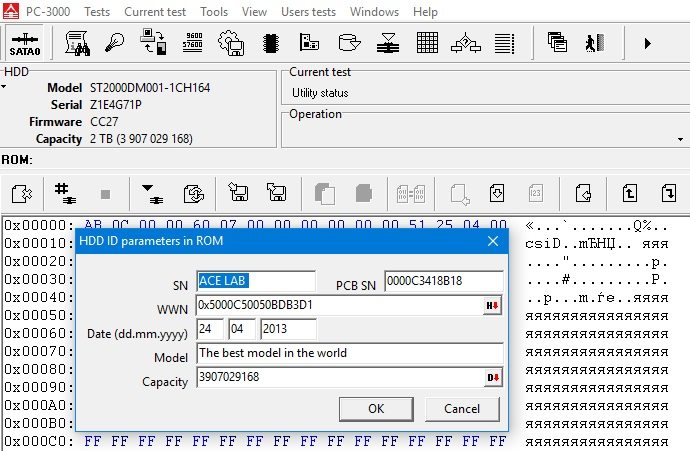Viewport: 690px width, 451px height.
Task: Click the hash address offset icon
Action: tap(65, 194)
